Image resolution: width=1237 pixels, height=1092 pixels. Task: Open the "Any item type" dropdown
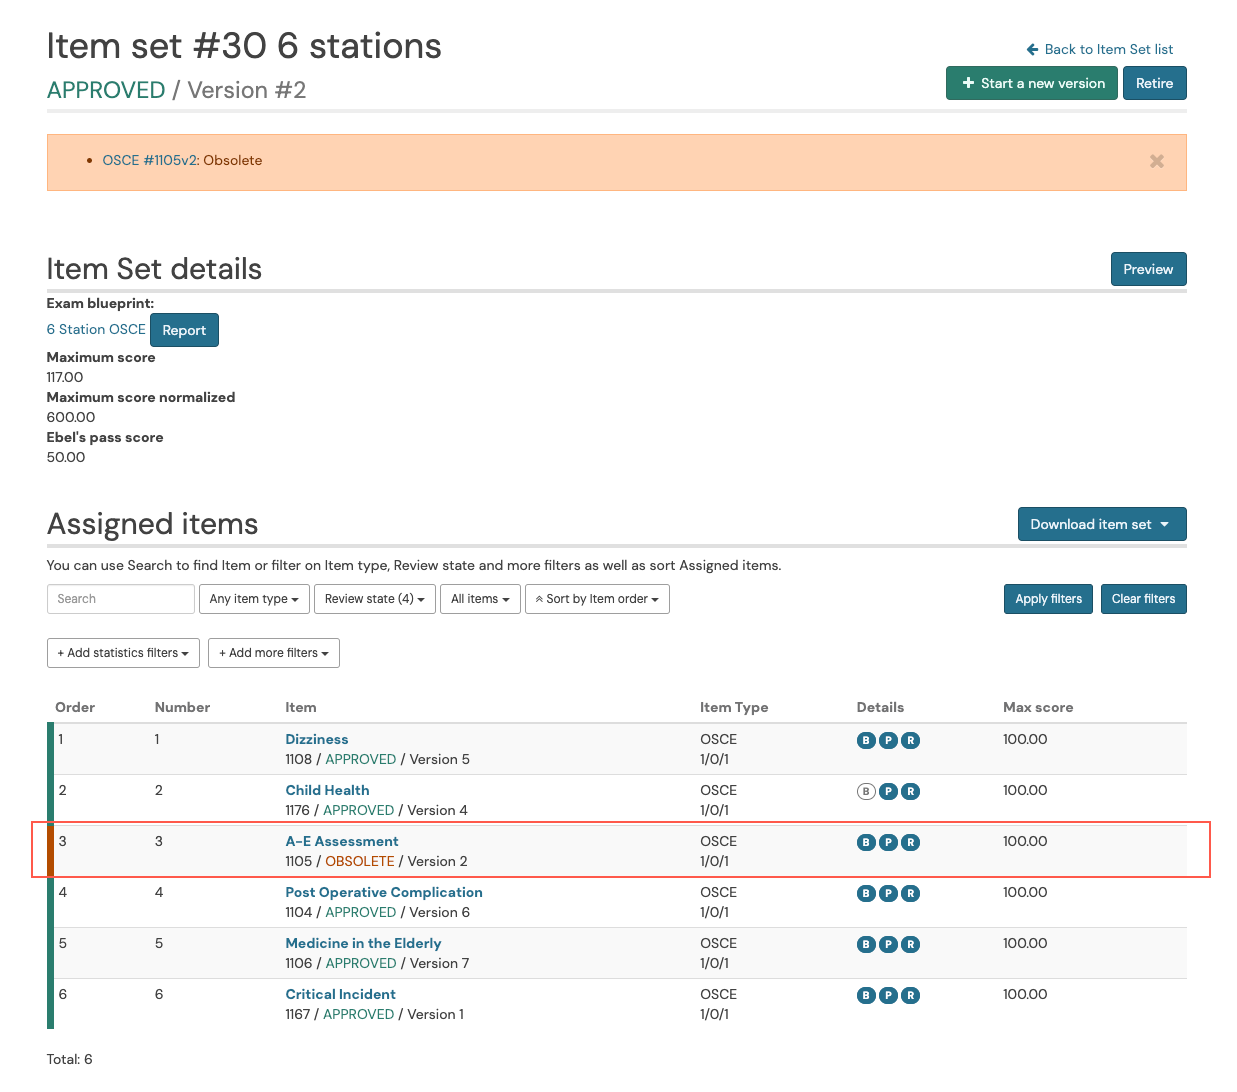pyautogui.click(x=254, y=599)
